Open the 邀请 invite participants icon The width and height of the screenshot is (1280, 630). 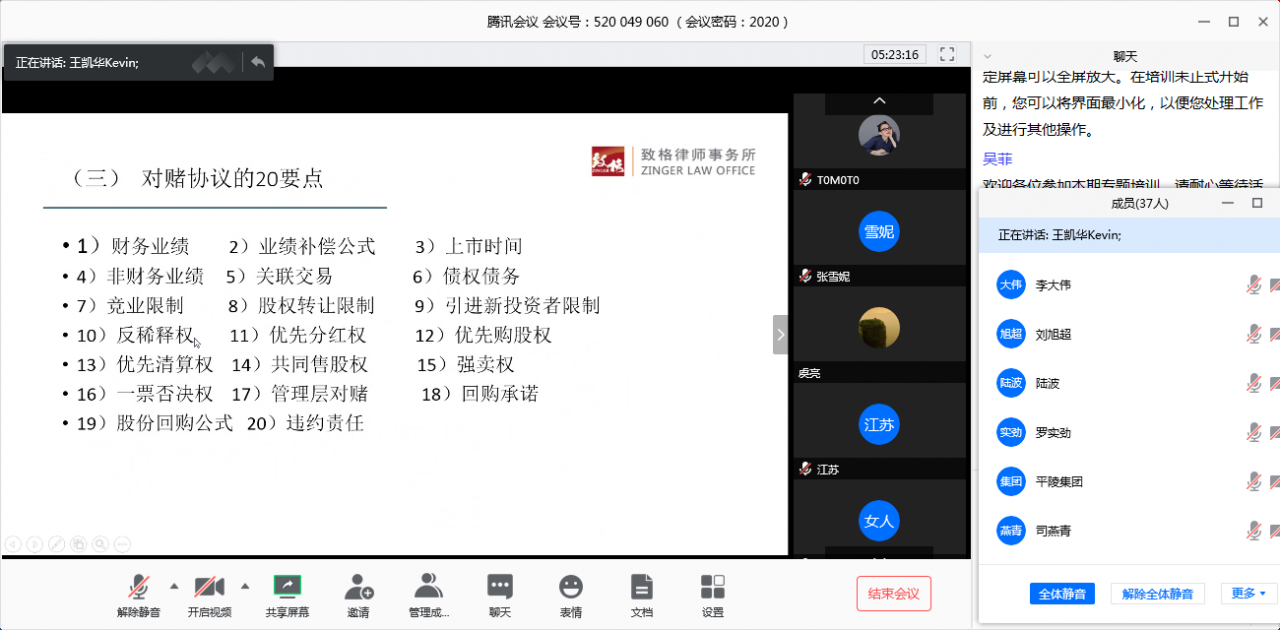358,587
